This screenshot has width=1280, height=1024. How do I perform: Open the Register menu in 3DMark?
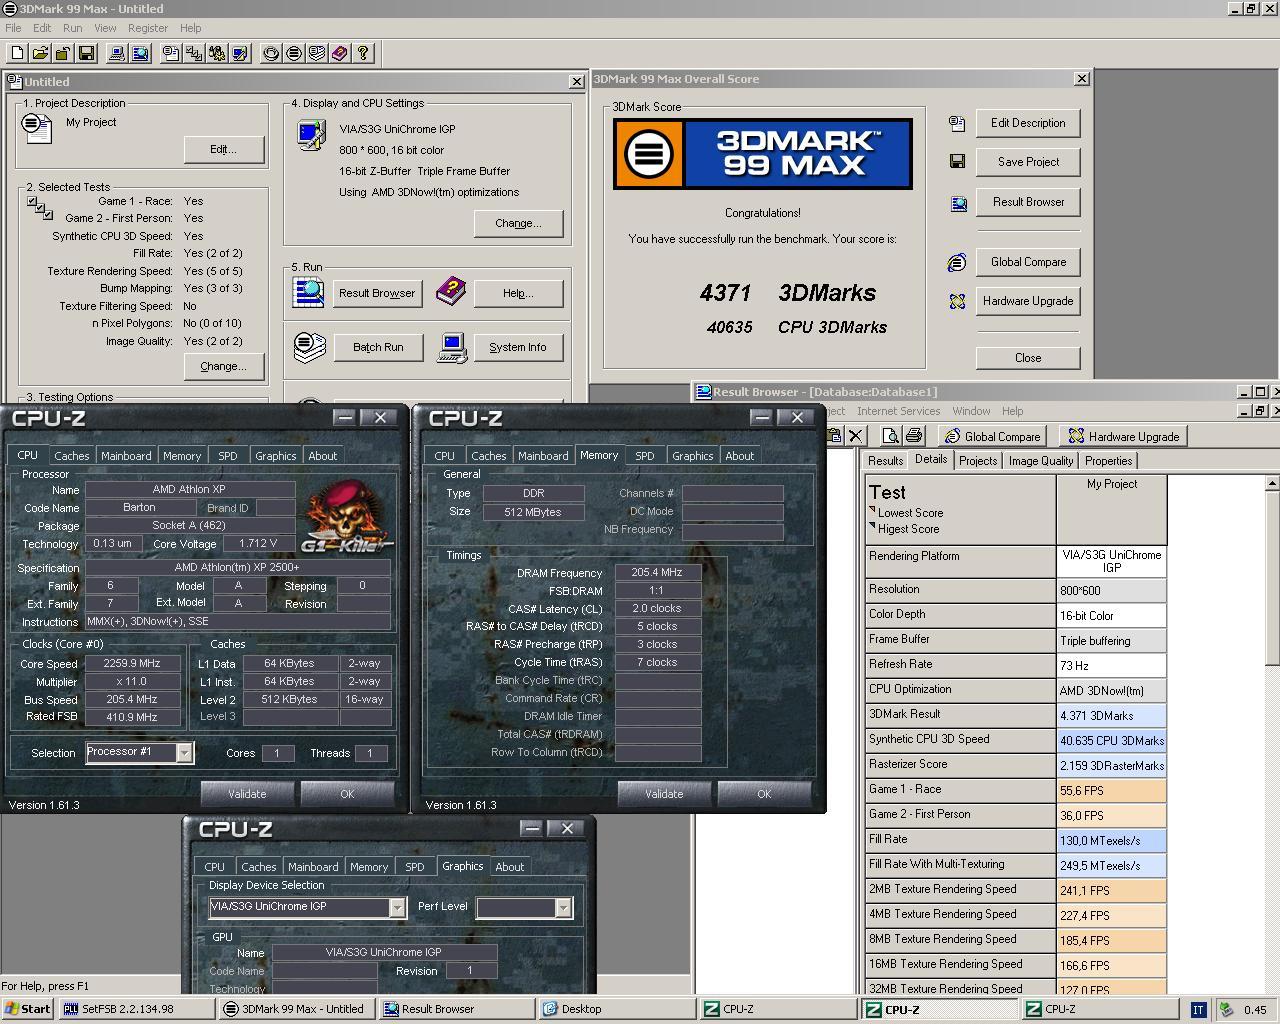(x=148, y=28)
